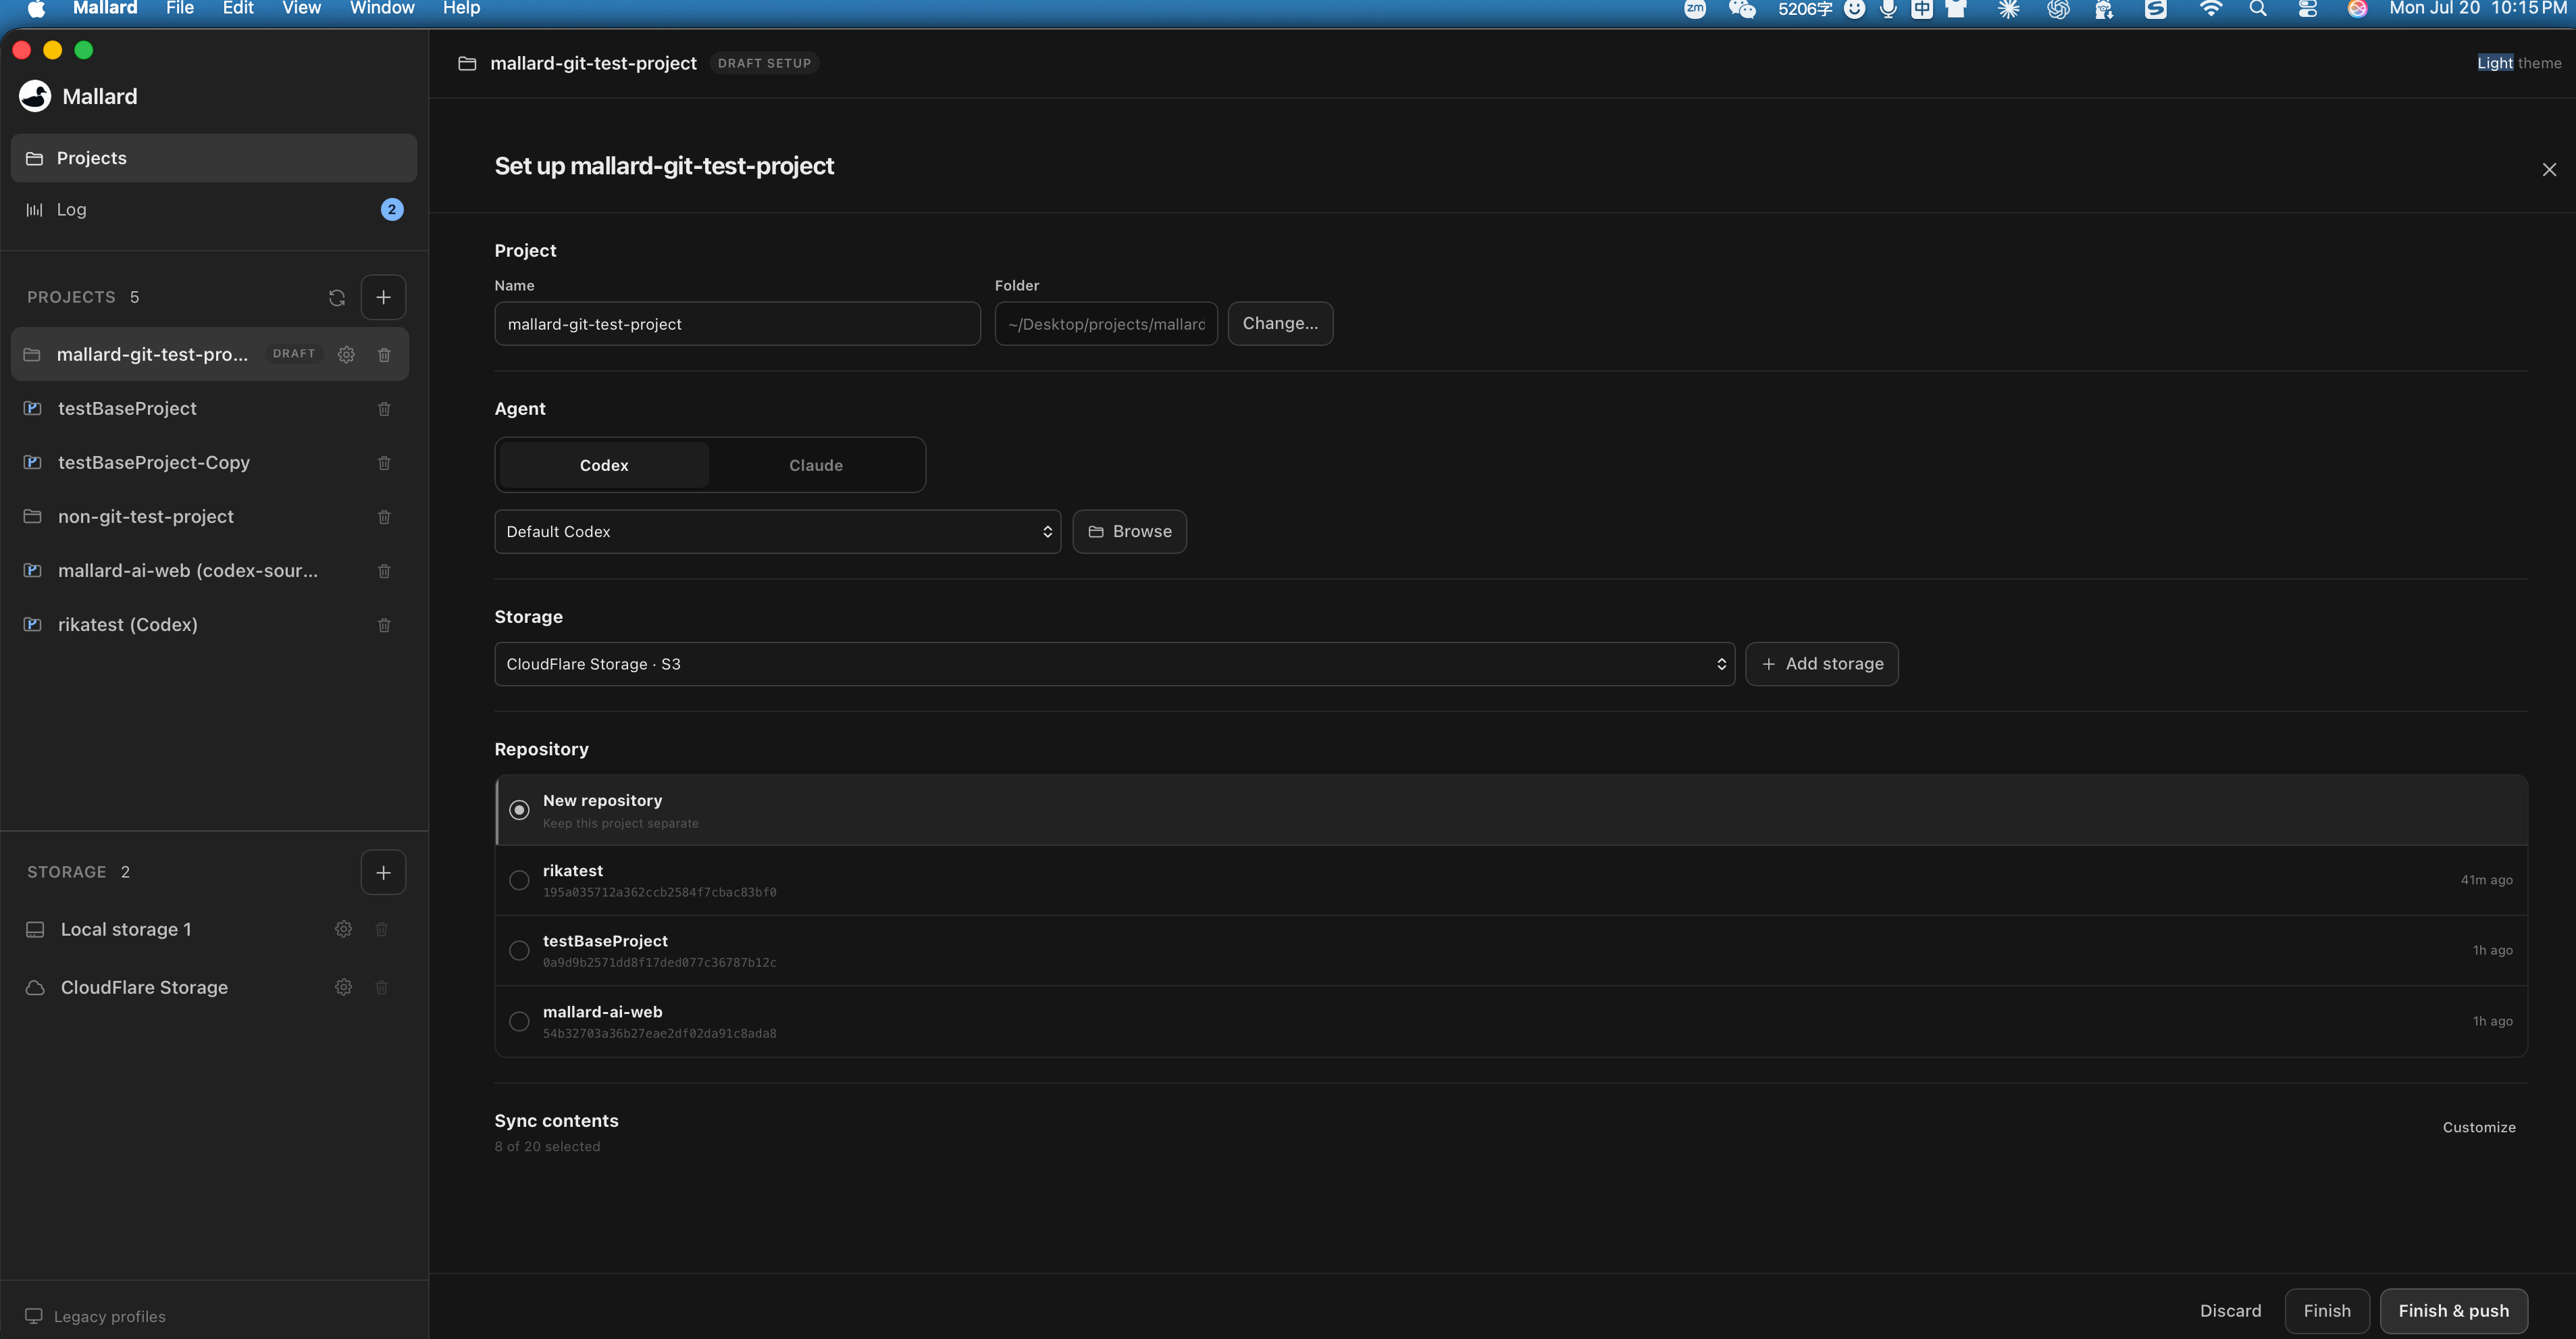Open mallard-ai-web (codex-sour... project

(210, 570)
